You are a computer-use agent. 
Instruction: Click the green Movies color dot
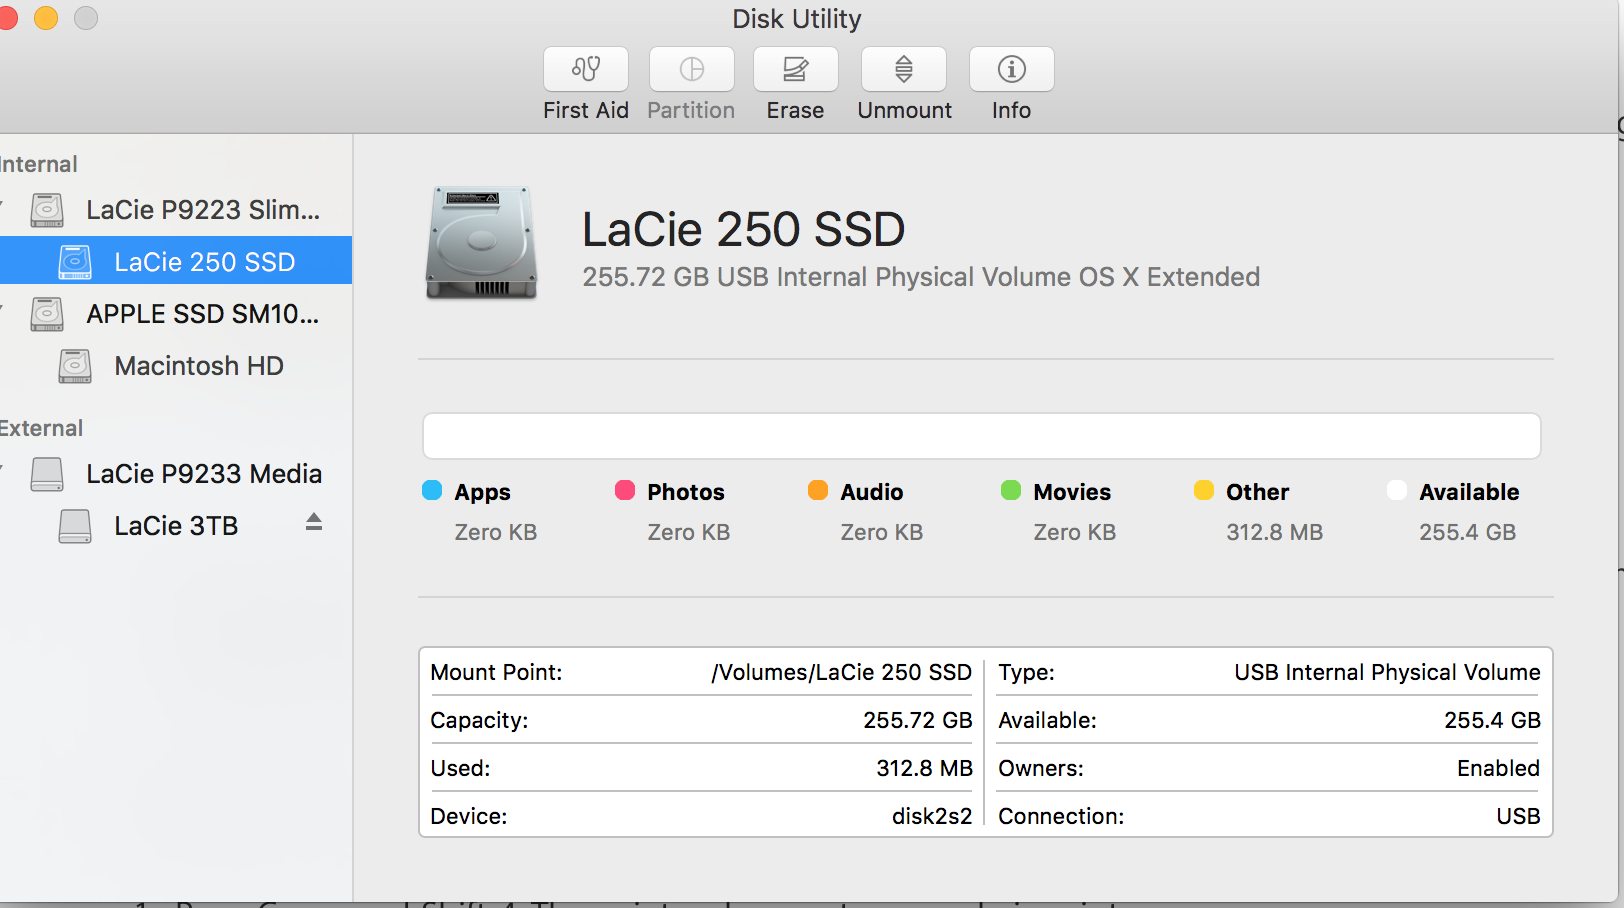click(x=1011, y=490)
